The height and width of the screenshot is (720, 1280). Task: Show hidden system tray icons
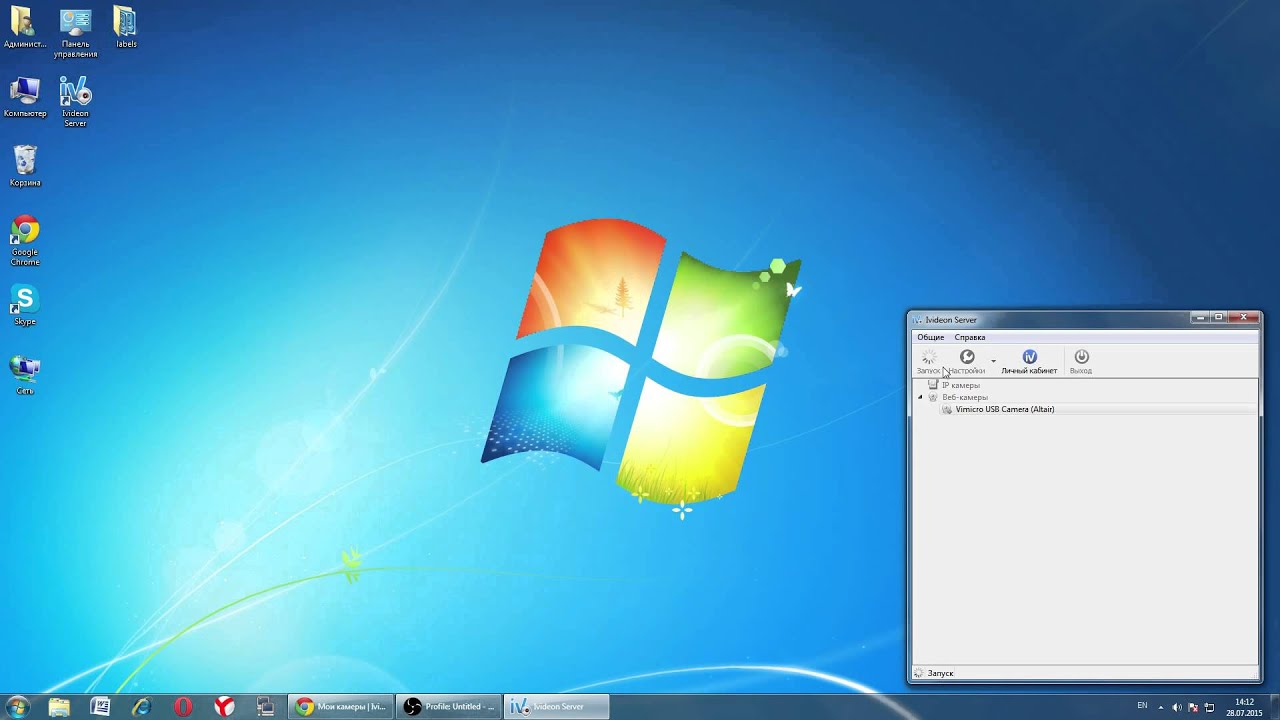[1160, 706]
